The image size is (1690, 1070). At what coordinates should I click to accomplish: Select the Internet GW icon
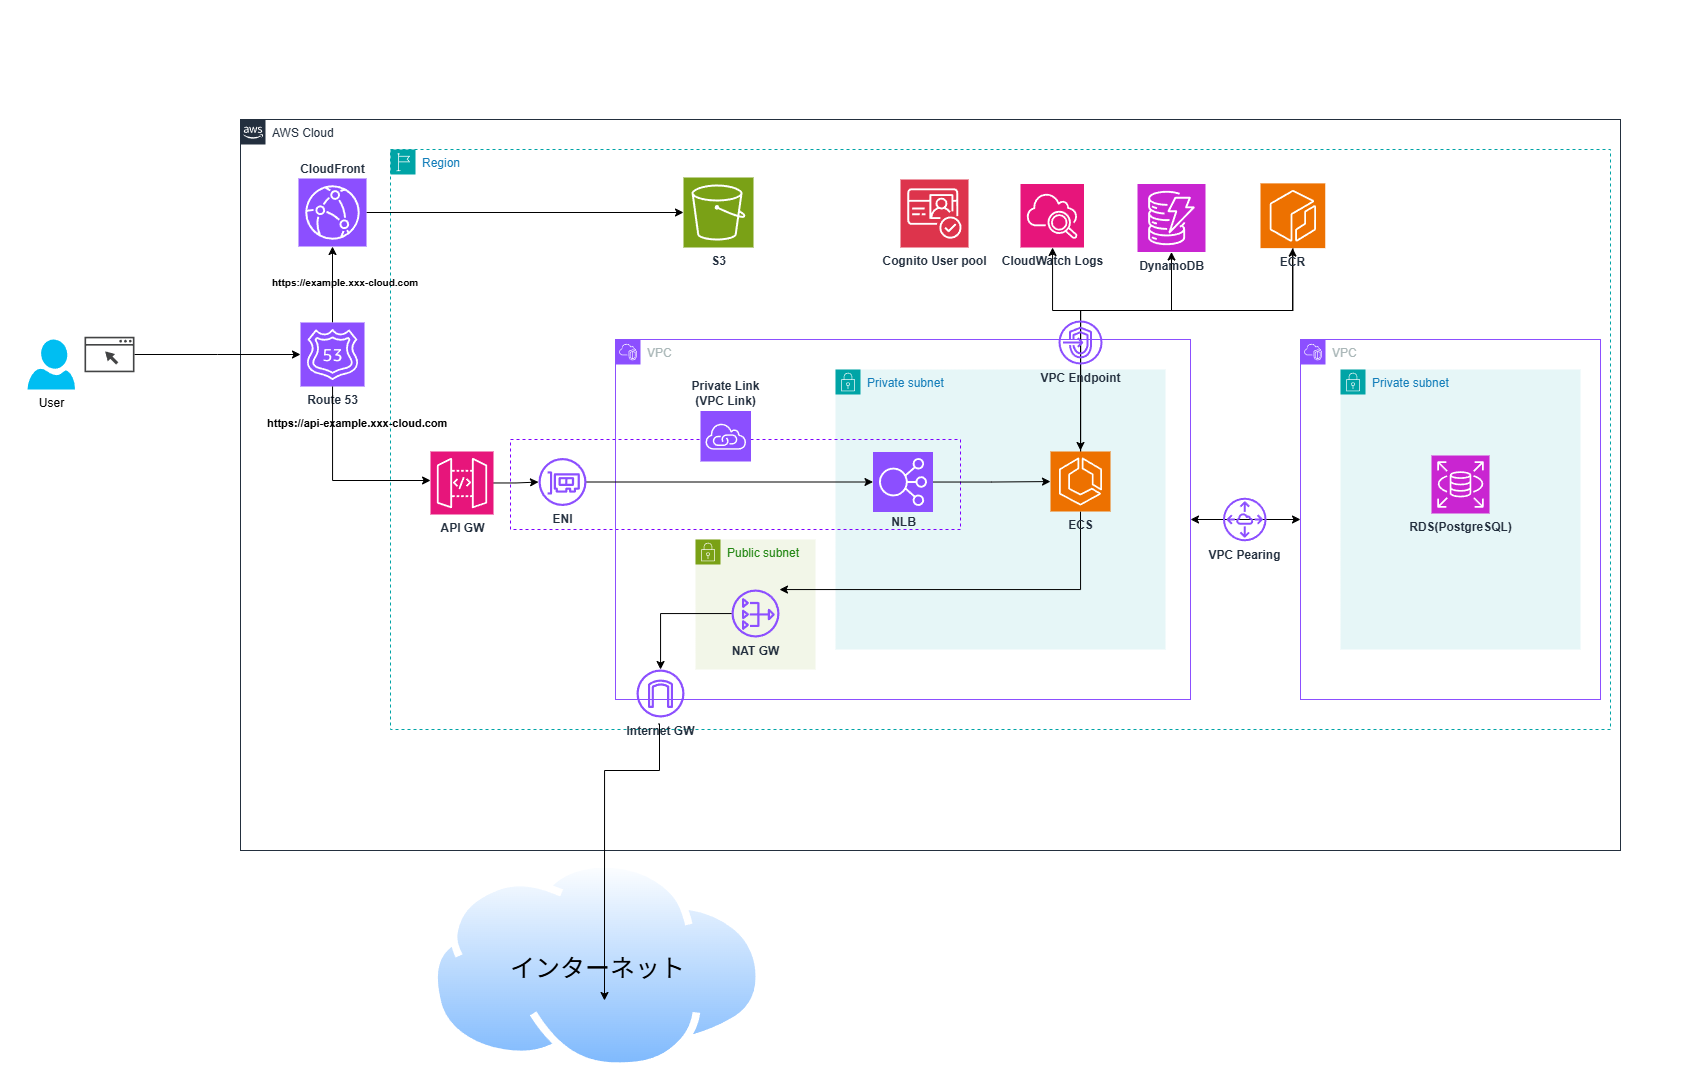point(659,692)
